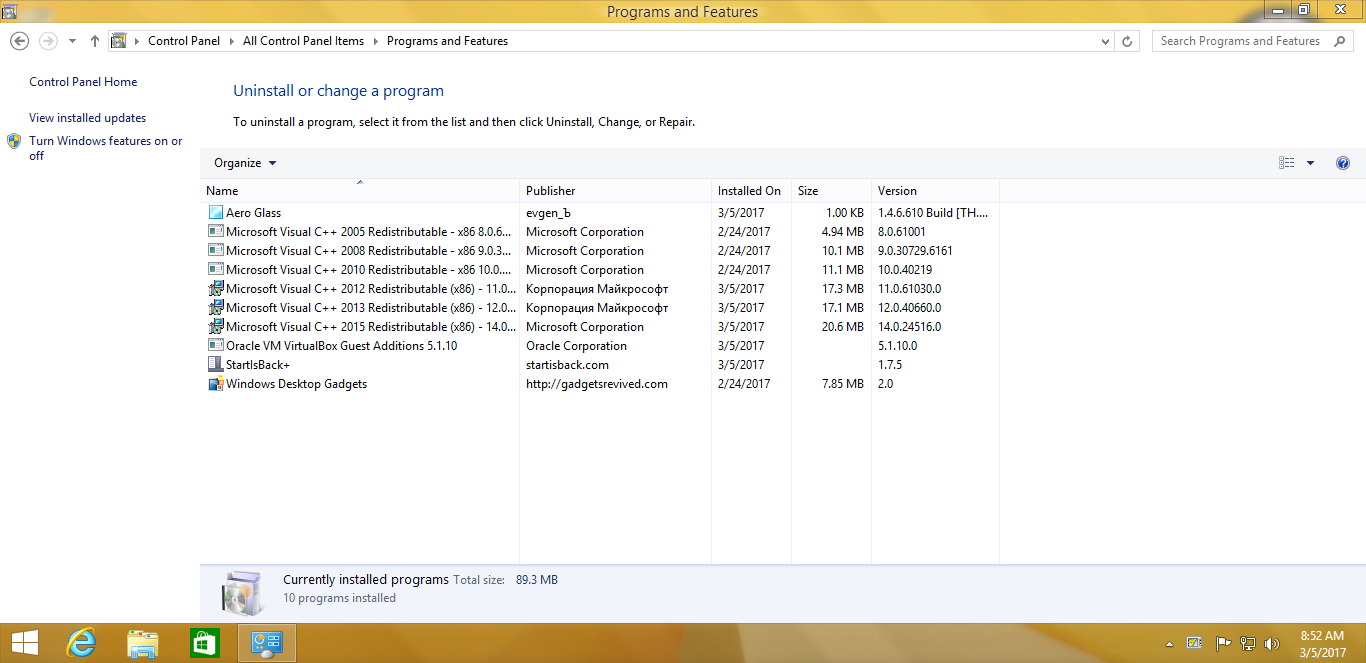Open the view options dropdown arrow
Viewport: 1366px width, 663px height.
(x=1310, y=163)
